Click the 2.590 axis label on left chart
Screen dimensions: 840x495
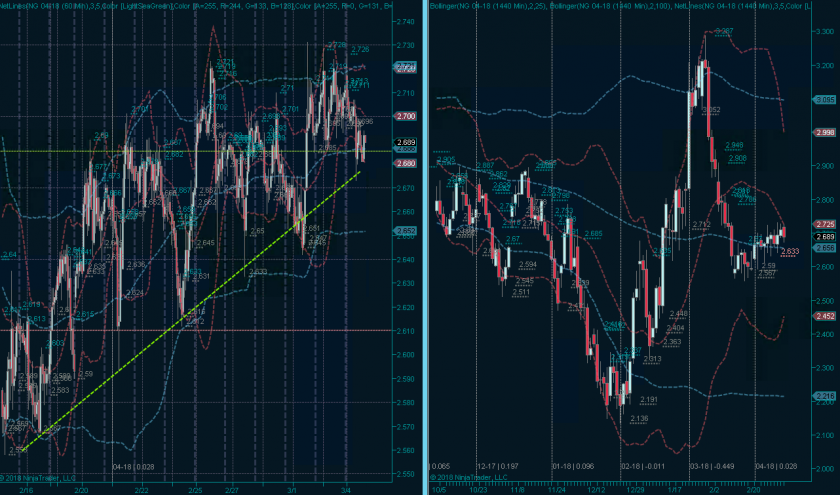click(x=406, y=379)
